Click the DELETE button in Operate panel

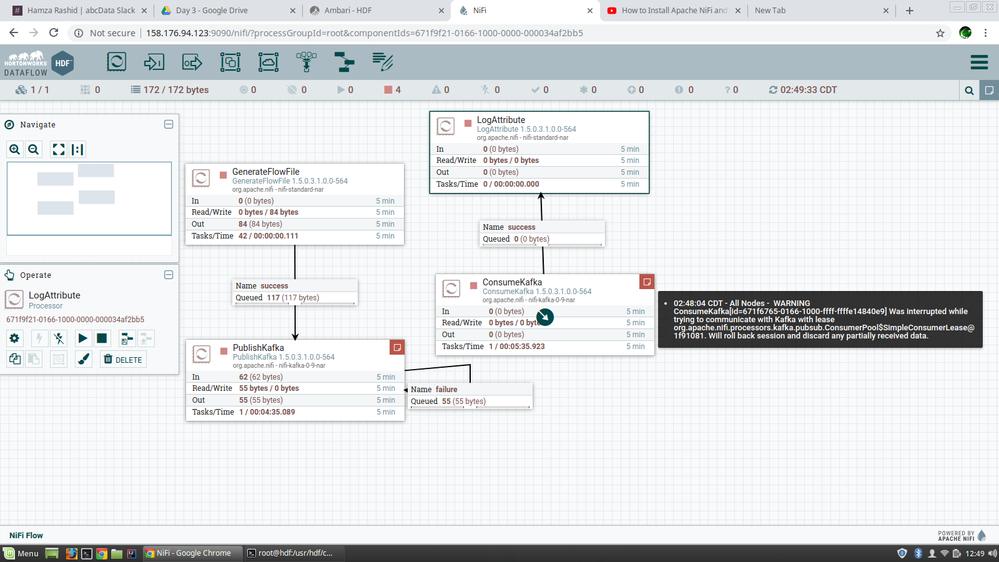[x=123, y=359]
